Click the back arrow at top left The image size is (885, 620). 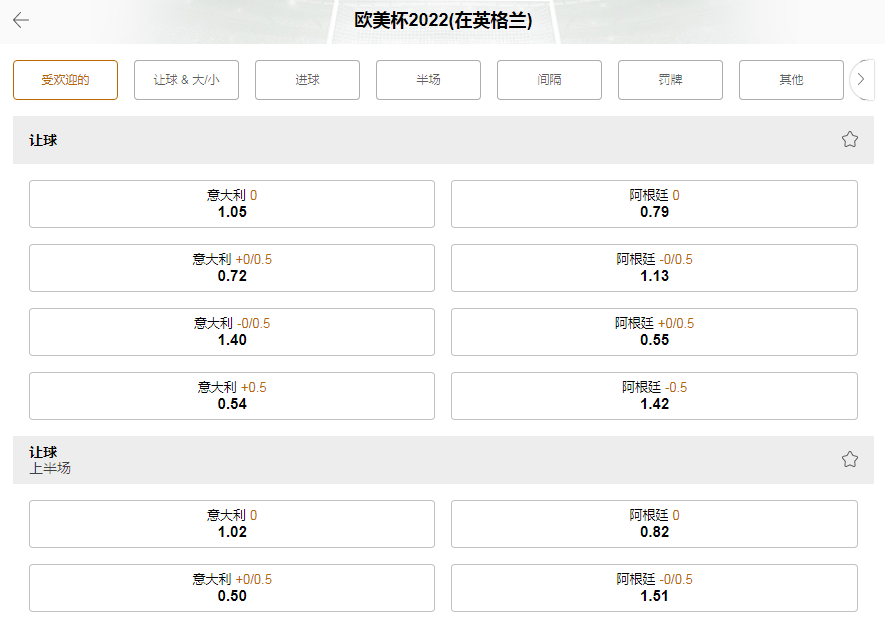click(22, 19)
